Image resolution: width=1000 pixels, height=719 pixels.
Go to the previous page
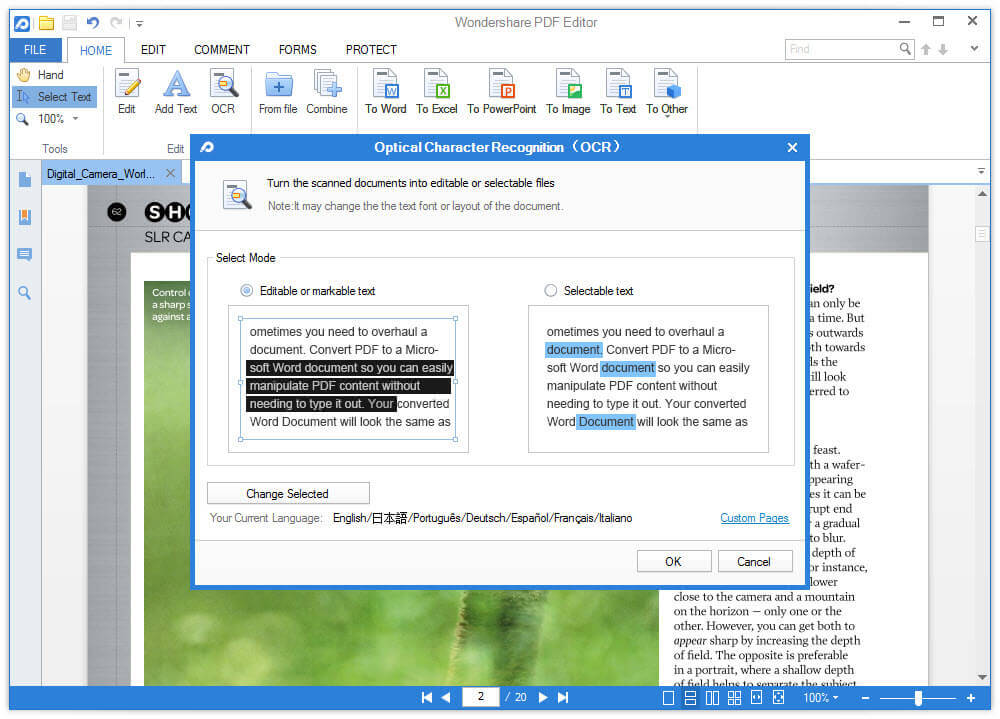tap(446, 697)
